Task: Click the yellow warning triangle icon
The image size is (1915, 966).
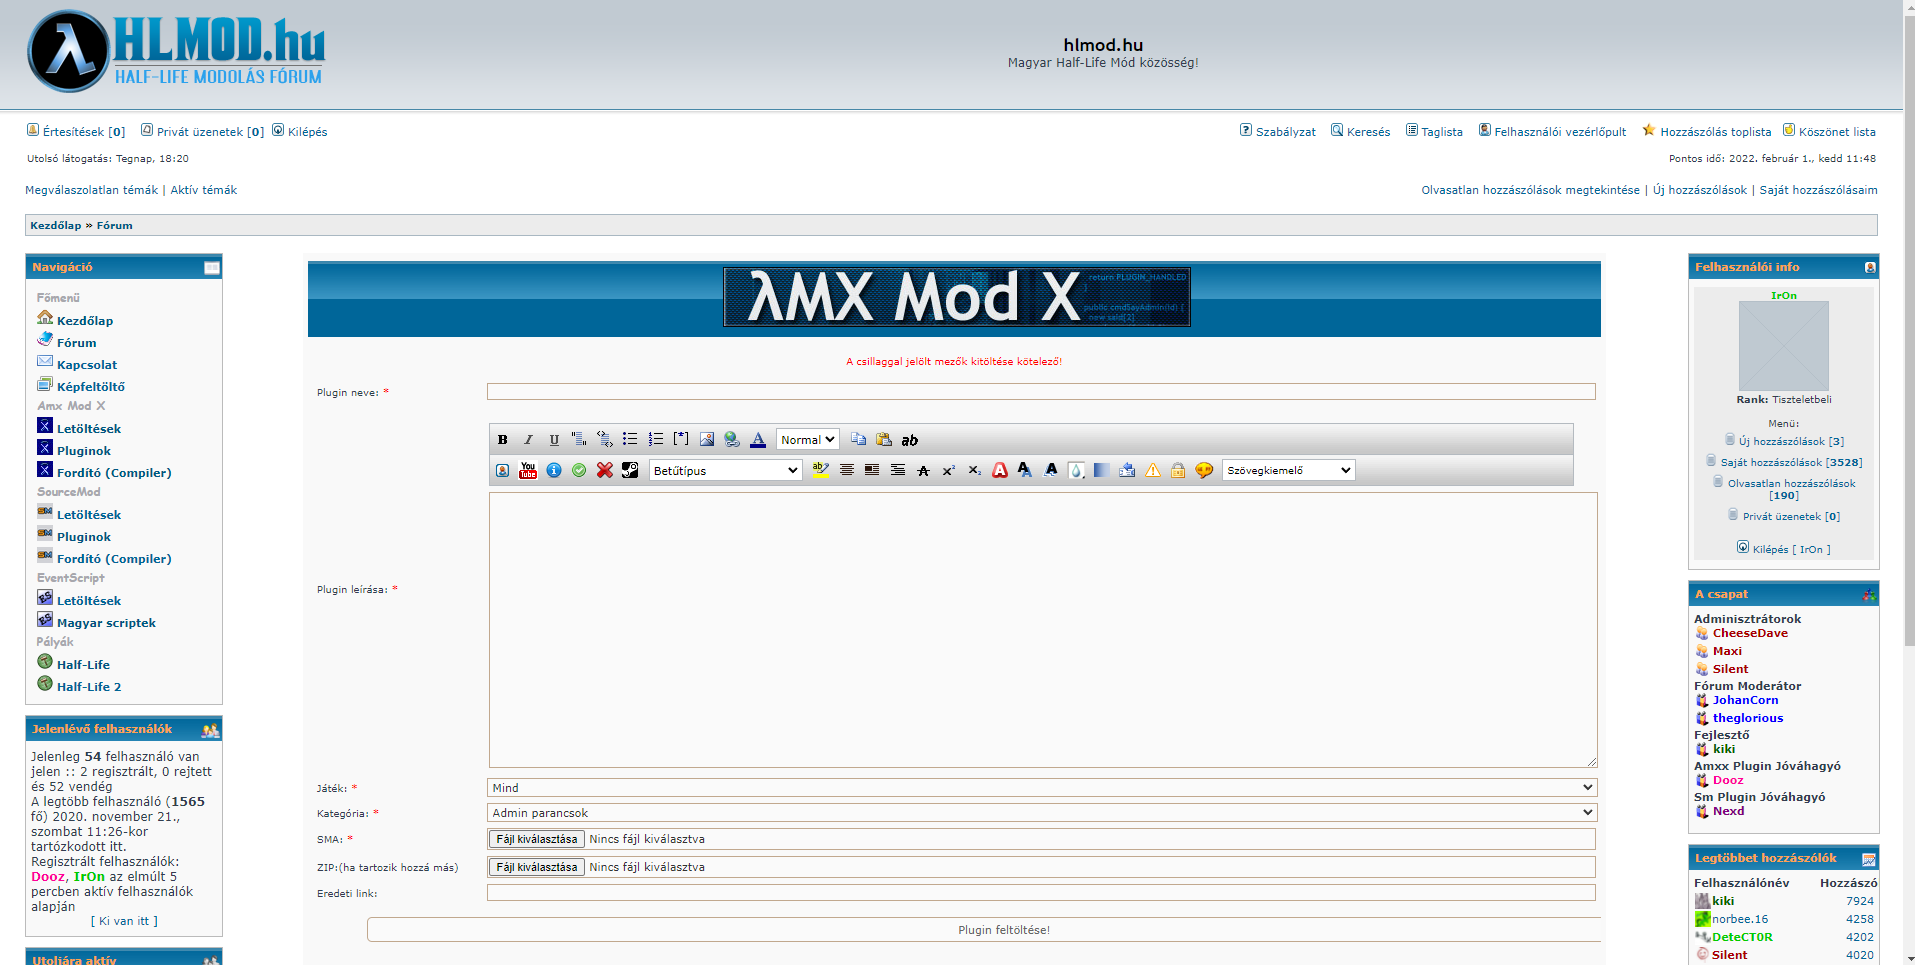Action: pyautogui.click(x=1153, y=471)
